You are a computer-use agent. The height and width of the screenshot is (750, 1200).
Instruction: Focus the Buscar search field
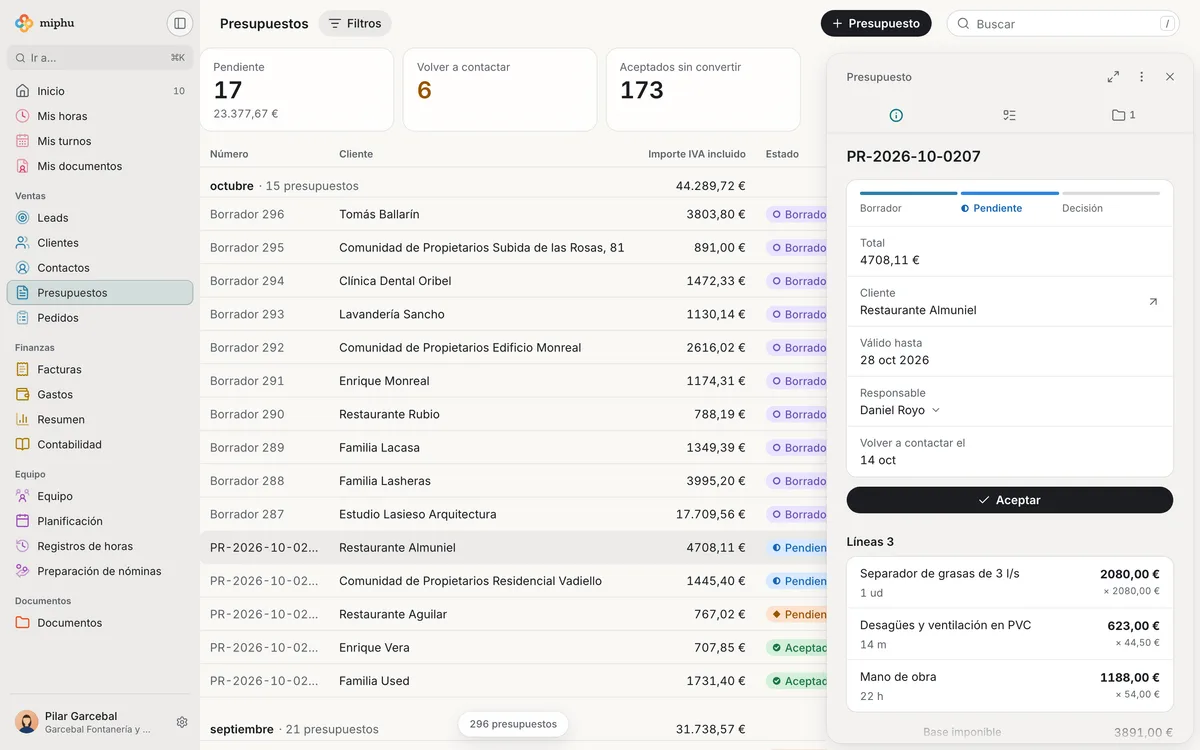1063,23
